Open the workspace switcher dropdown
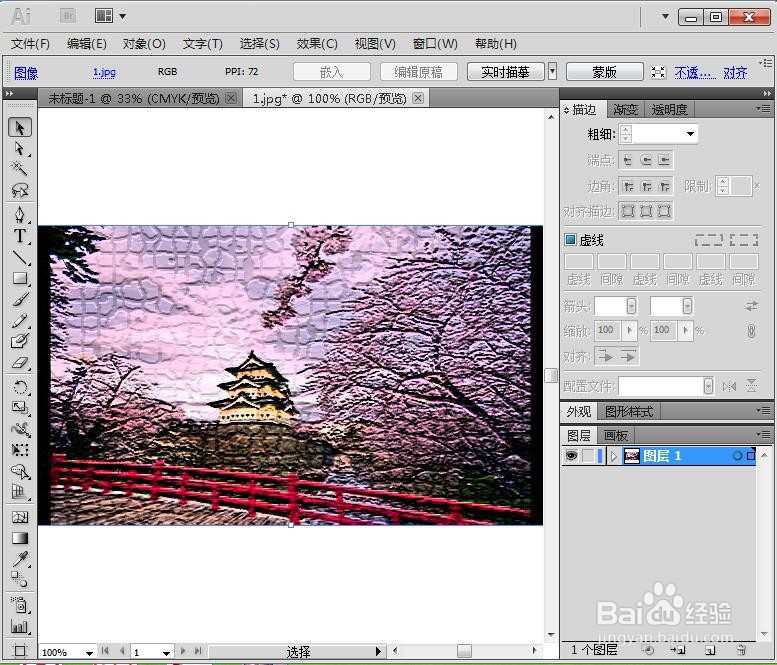 pyautogui.click(x=666, y=16)
